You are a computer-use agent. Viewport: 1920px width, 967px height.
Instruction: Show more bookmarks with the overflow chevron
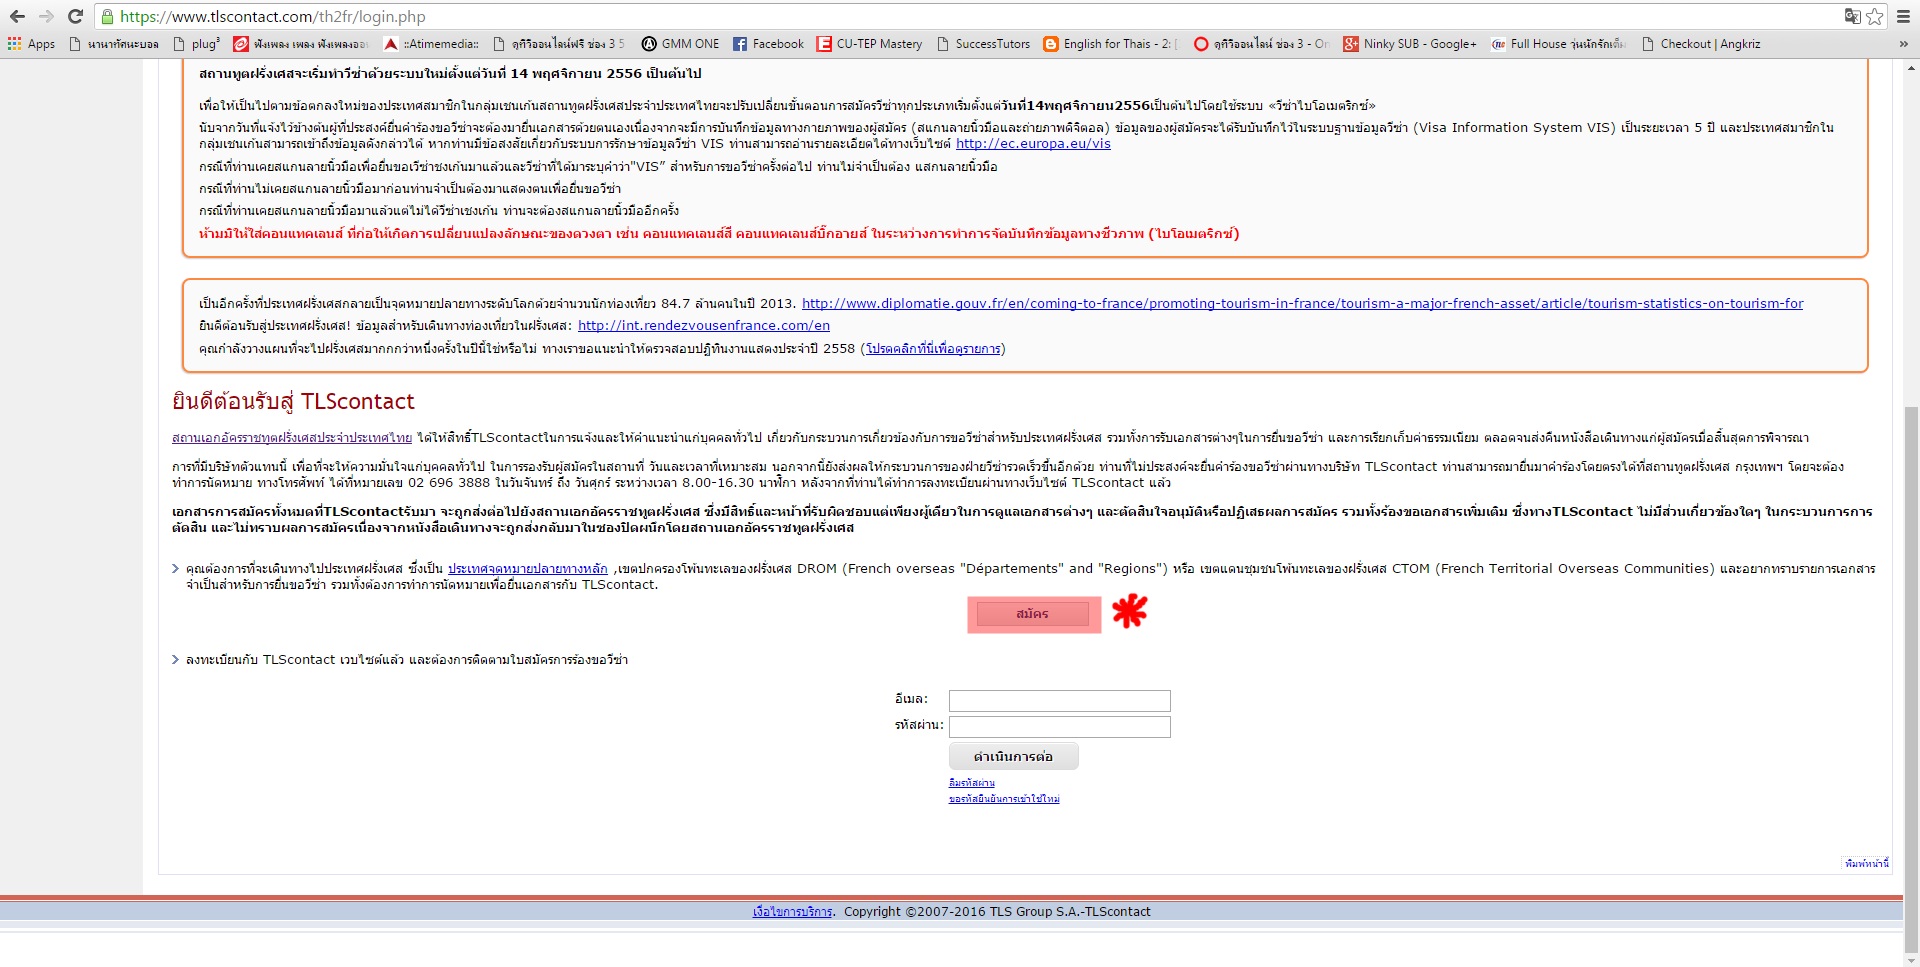(1903, 44)
